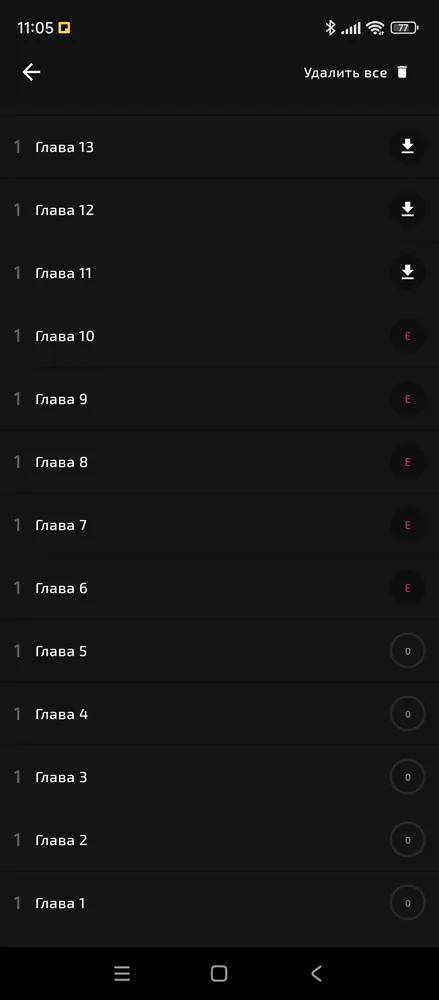The height and width of the screenshot is (1000, 439).
Task: Tap the progress circle for Глава 3
Action: tap(408, 777)
